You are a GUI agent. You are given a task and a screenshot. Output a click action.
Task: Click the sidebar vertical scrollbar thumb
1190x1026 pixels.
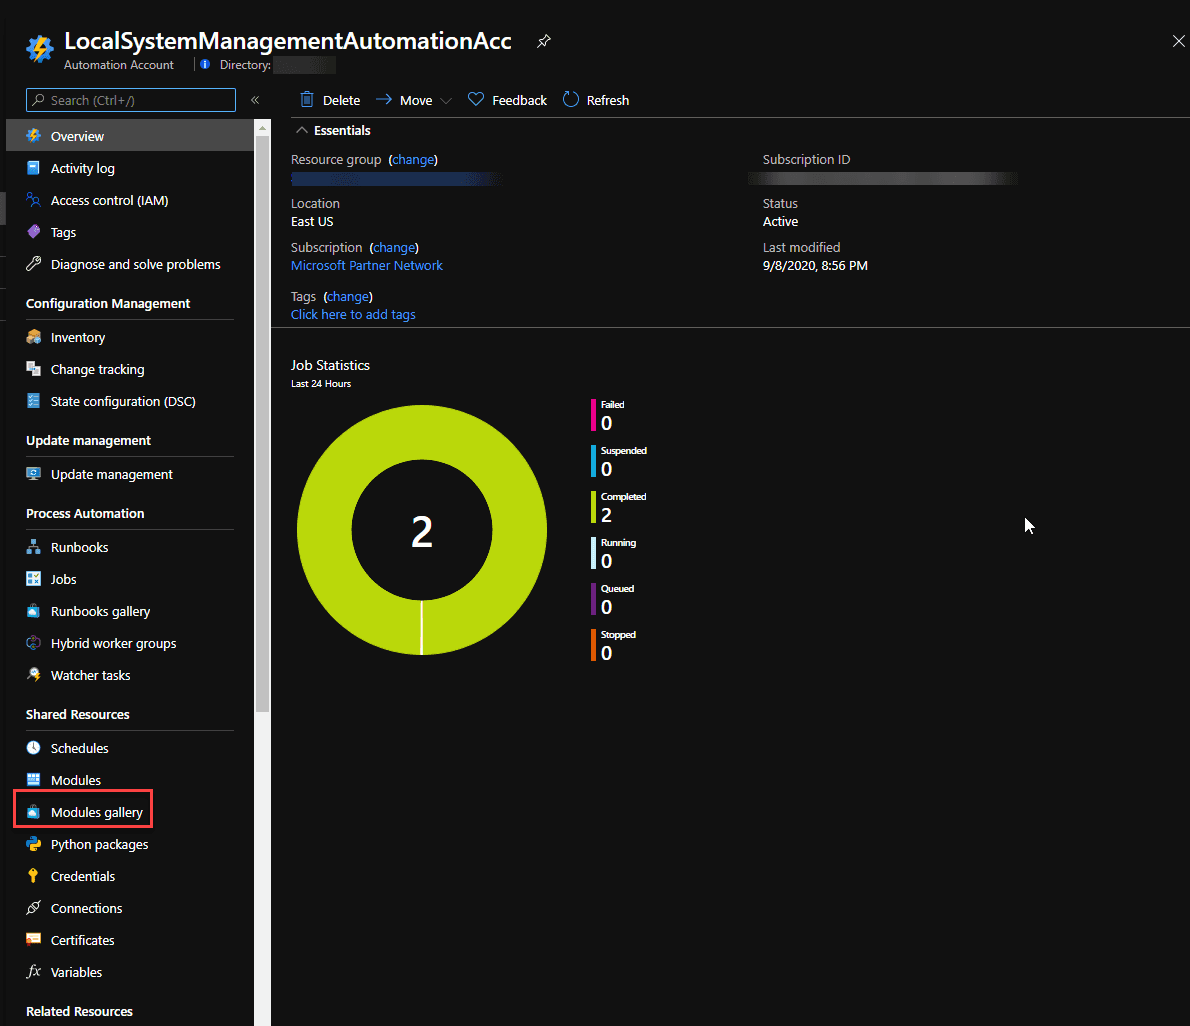click(x=263, y=423)
